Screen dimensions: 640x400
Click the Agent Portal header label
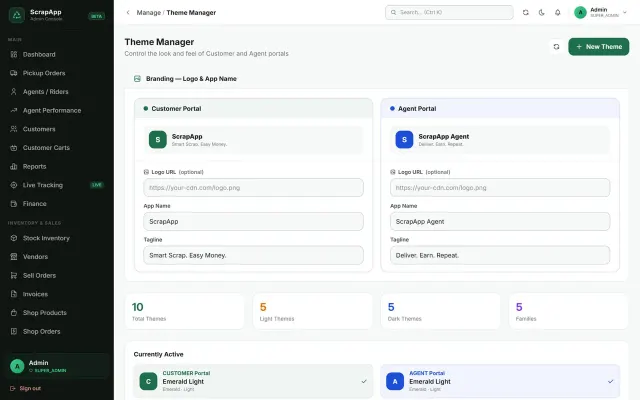click(417, 109)
